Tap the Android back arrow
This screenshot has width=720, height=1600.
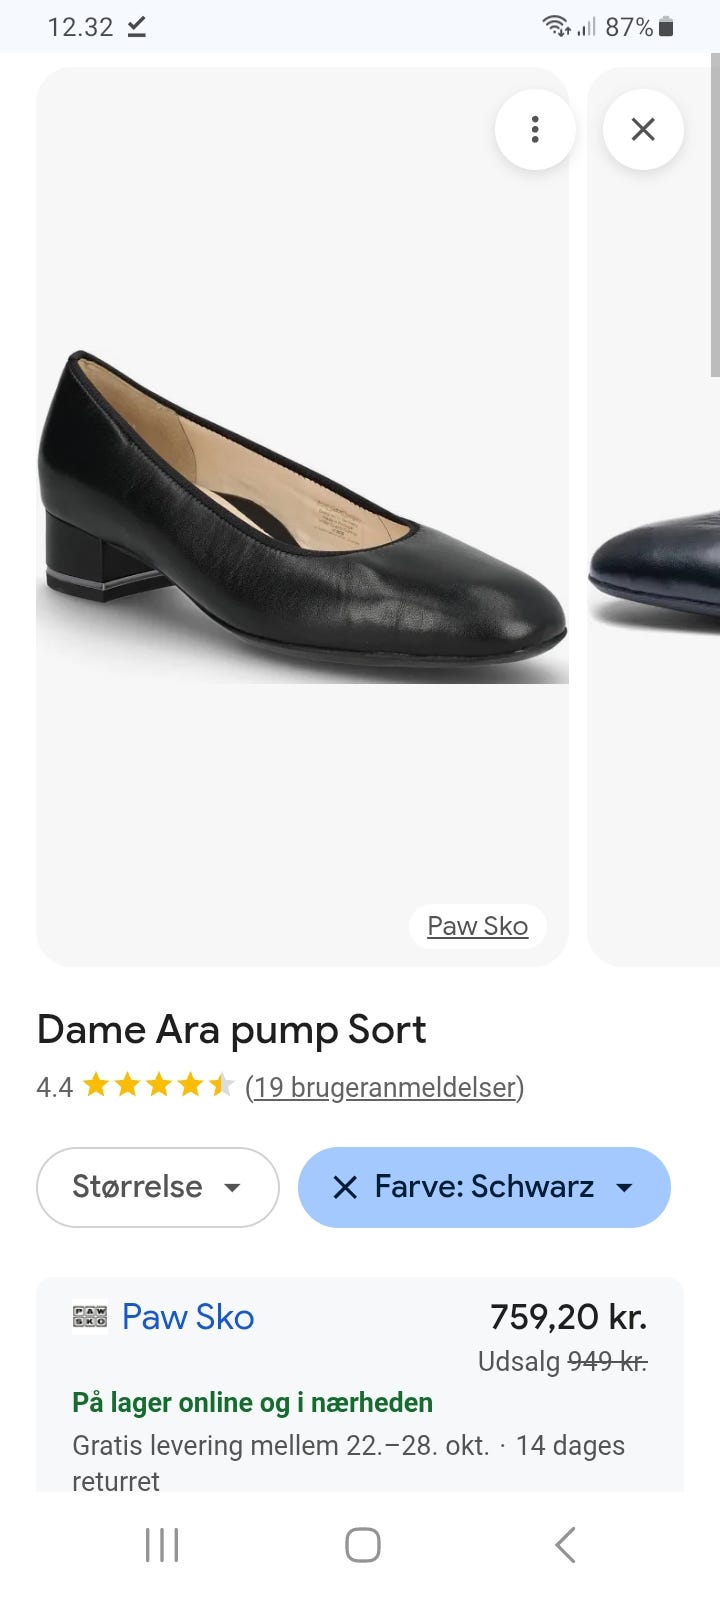565,1544
